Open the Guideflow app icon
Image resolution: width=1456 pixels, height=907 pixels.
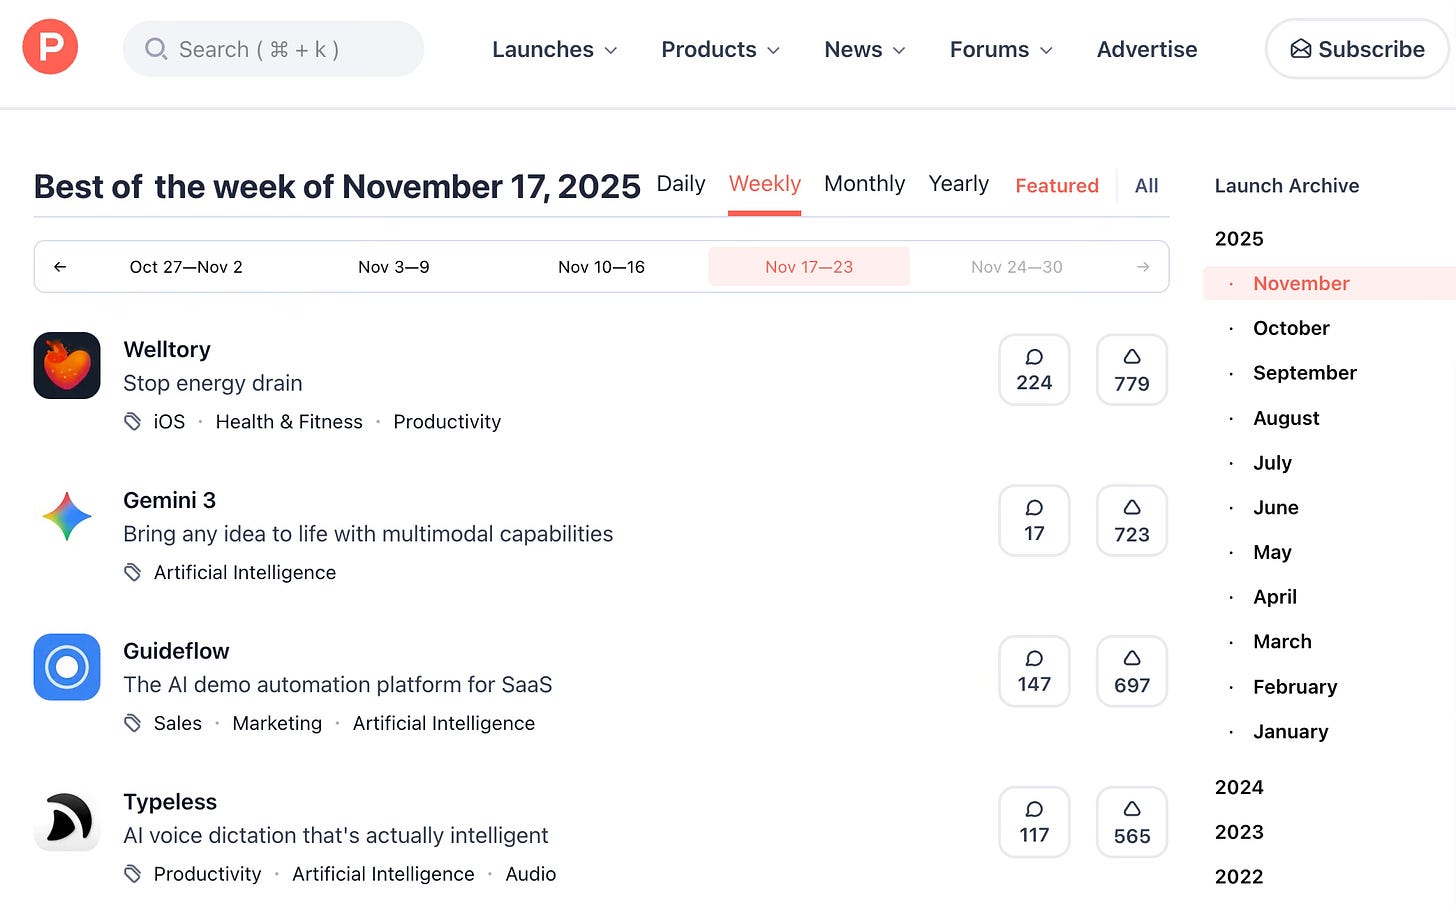67,667
